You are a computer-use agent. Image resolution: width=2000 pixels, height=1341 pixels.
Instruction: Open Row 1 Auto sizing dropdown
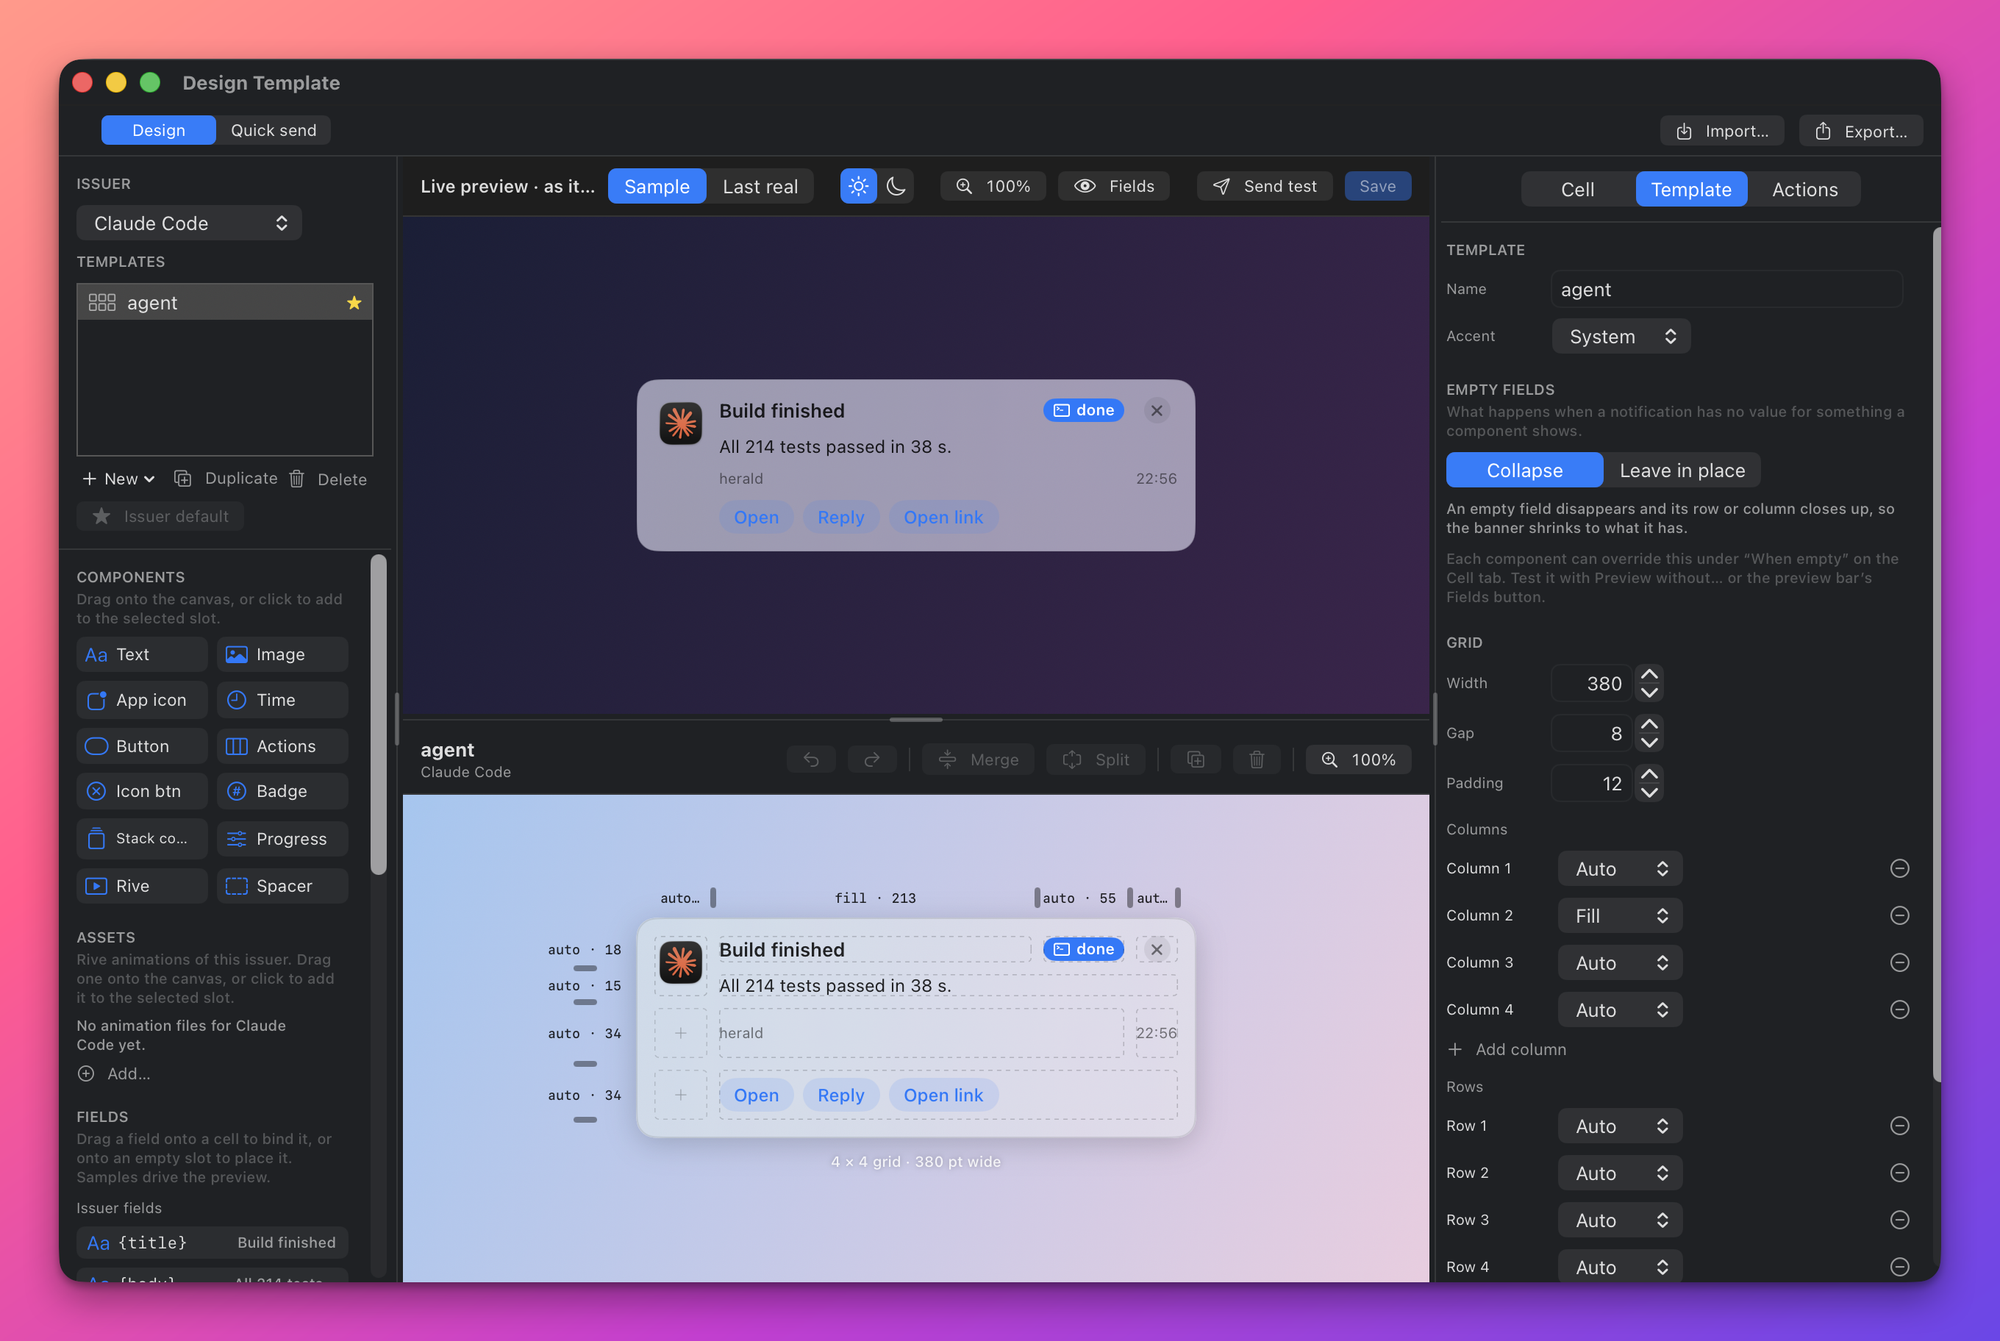[x=1620, y=1126]
